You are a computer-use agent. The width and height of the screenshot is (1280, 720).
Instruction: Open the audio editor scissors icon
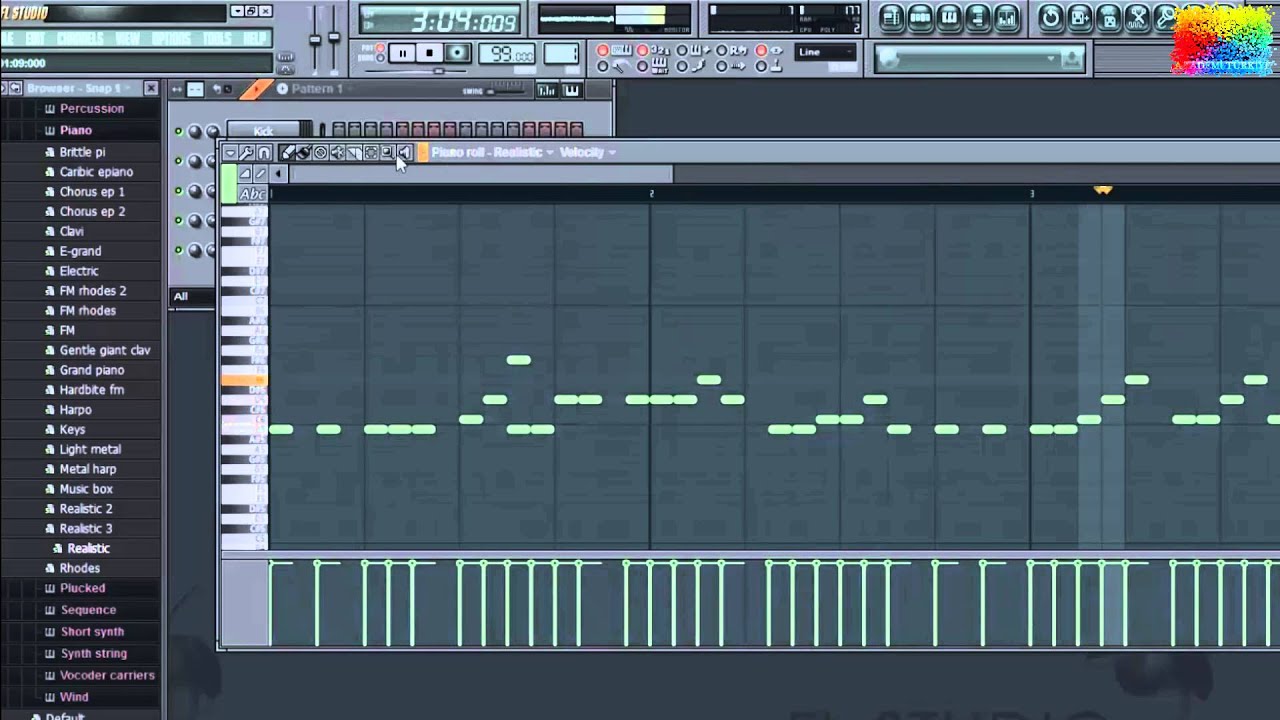[x=1137, y=17]
